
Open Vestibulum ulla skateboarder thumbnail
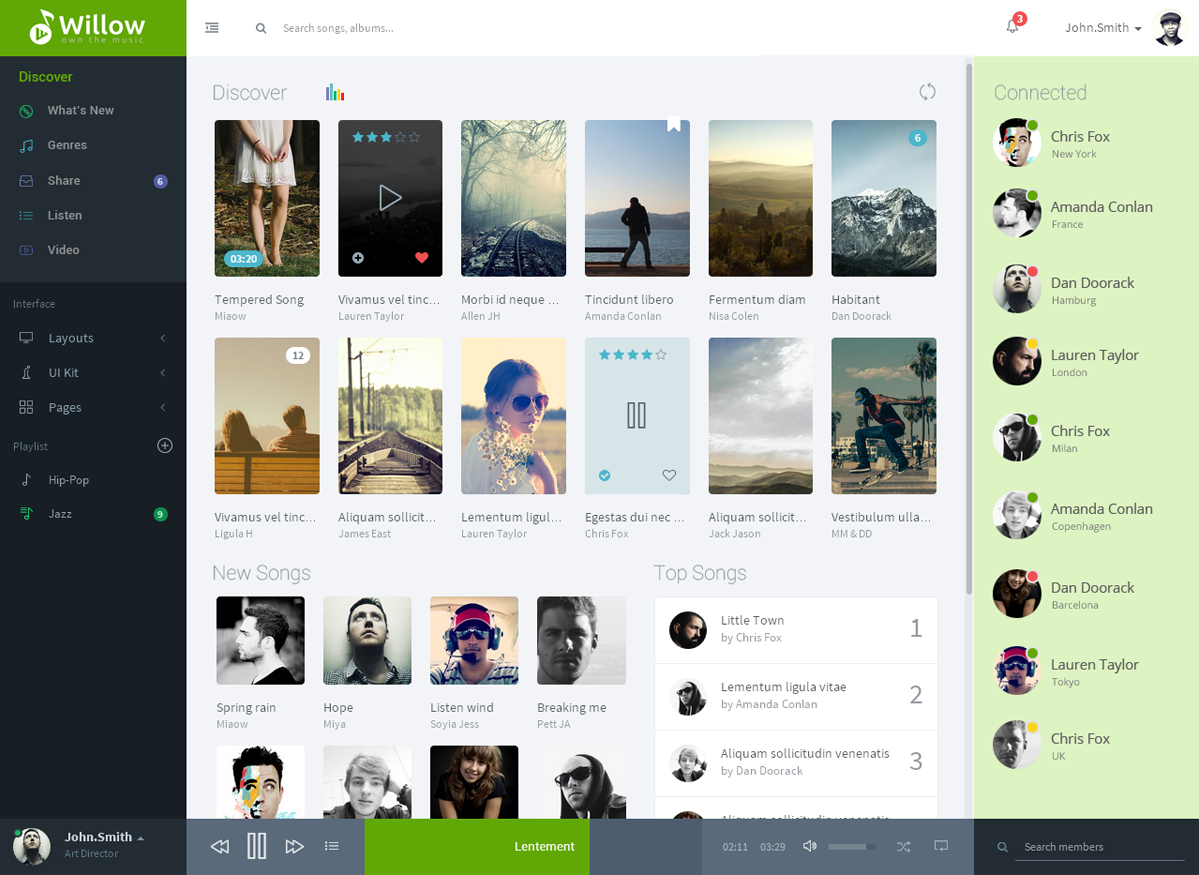[x=884, y=415]
